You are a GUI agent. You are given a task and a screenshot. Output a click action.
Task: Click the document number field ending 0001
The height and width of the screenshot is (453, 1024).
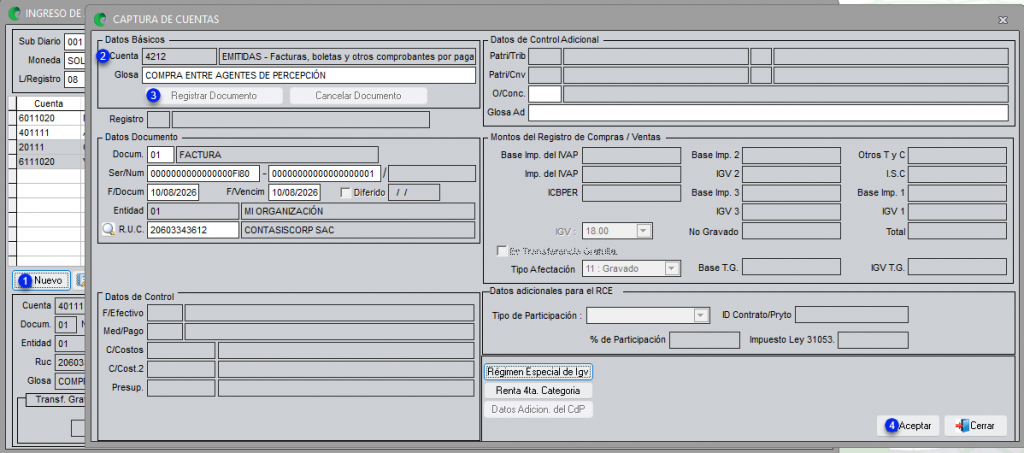325,174
